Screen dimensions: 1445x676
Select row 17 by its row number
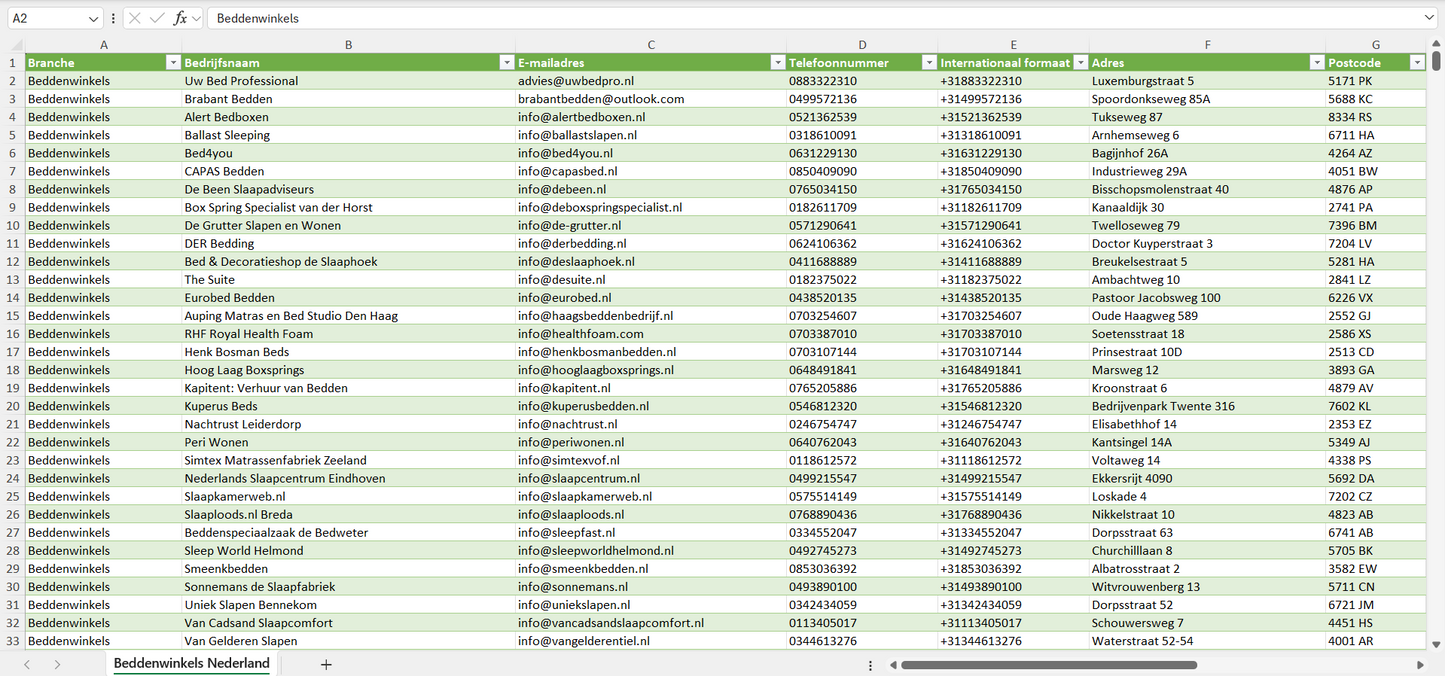pyautogui.click(x=12, y=352)
